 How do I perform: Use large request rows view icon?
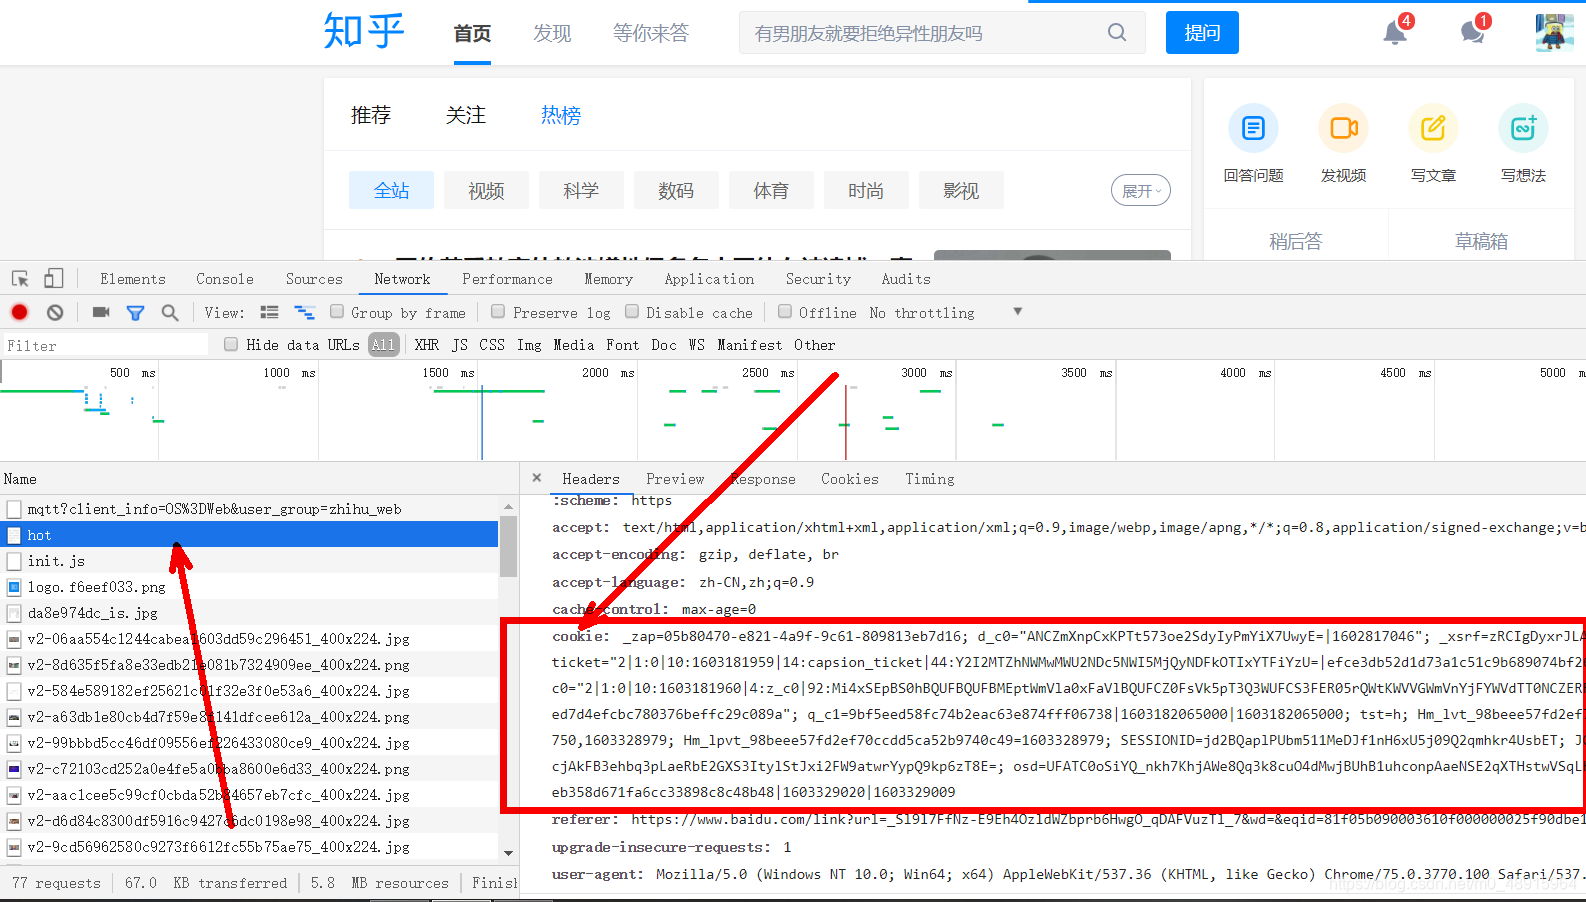pyautogui.click(x=269, y=313)
